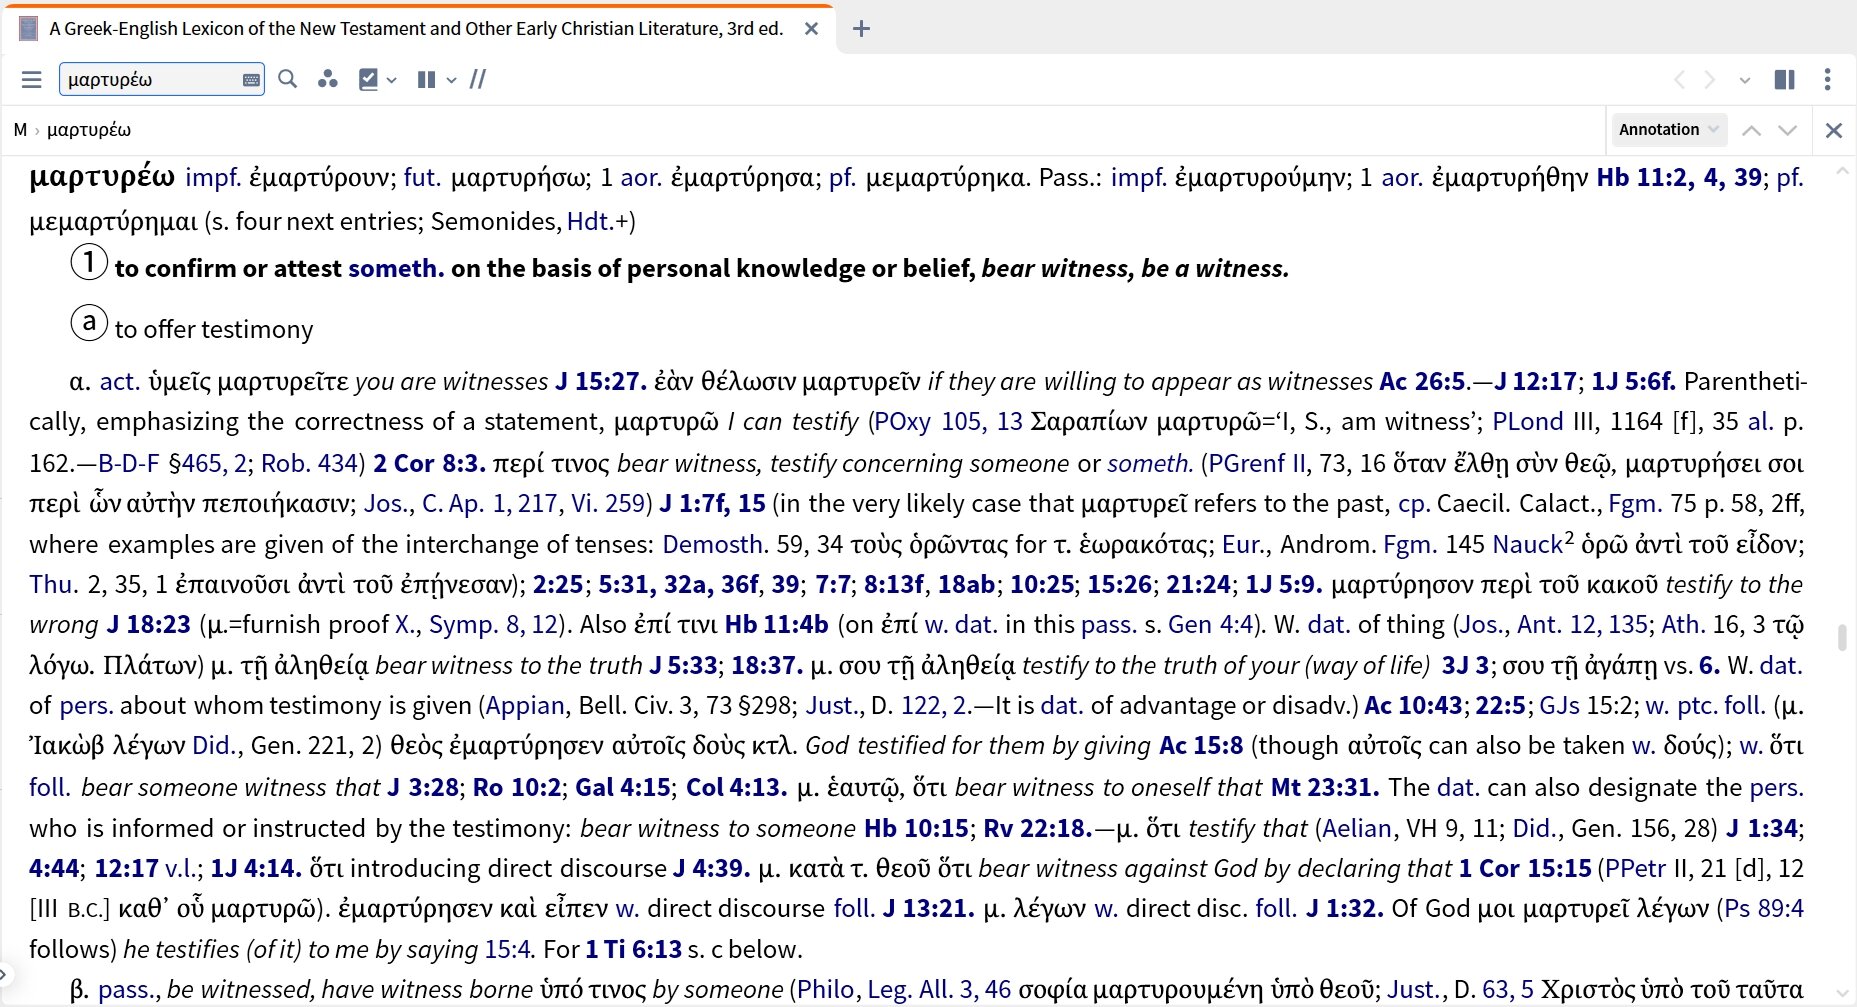This screenshot has height=1007, width=1857.
Task: Open the three-dots visual filters icon
Action: [327, 79]
